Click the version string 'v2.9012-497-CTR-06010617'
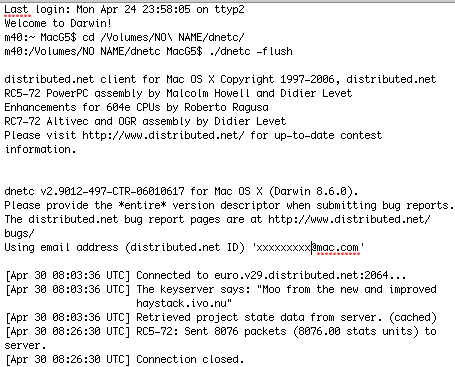 (x=112, y=191)
